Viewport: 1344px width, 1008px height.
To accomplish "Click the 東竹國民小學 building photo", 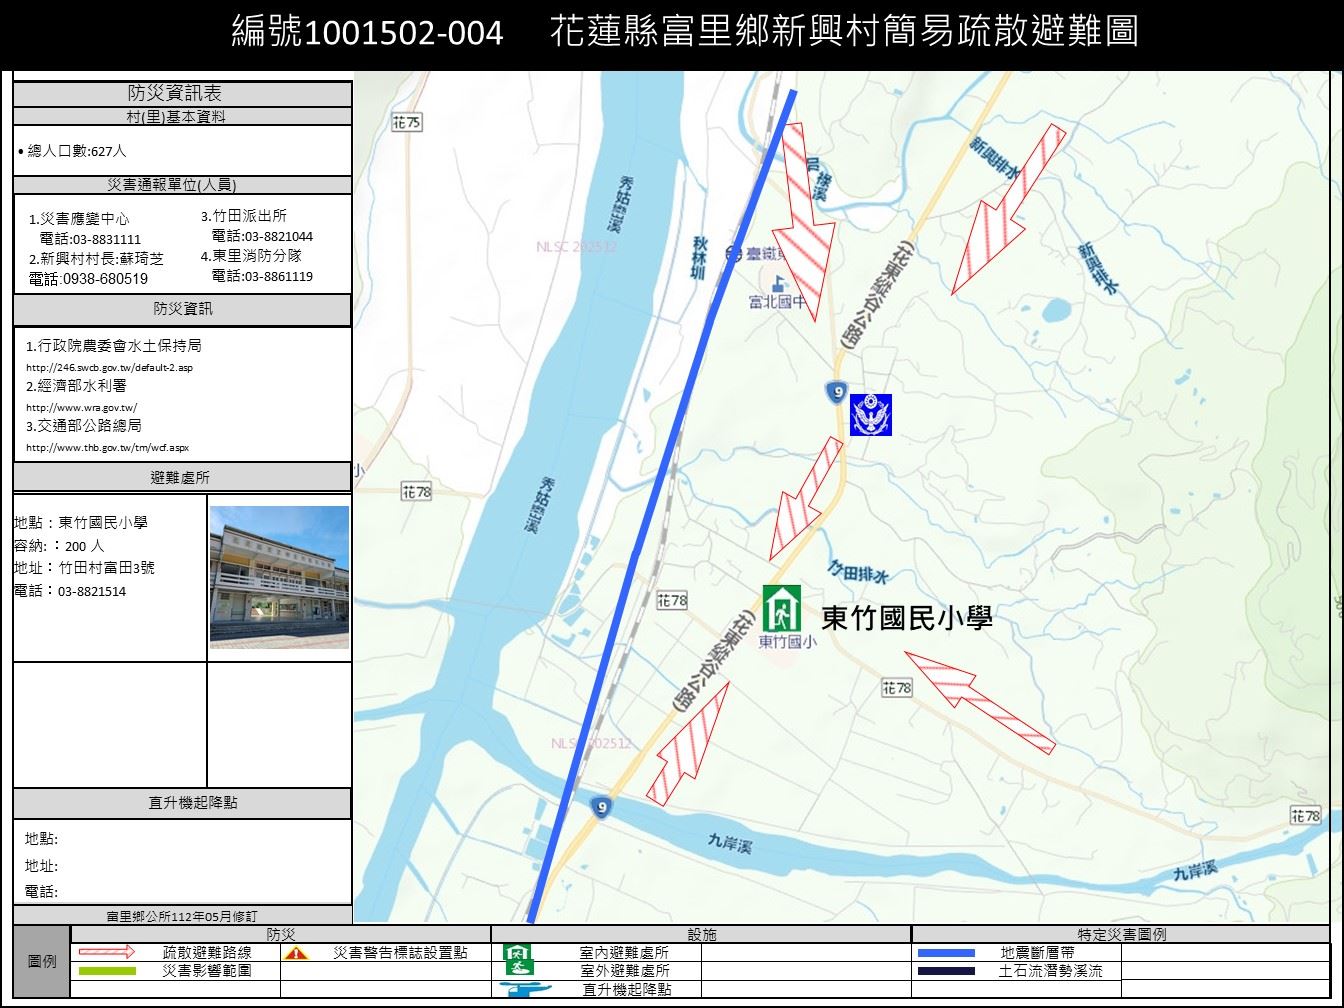I will coord(279,577).
